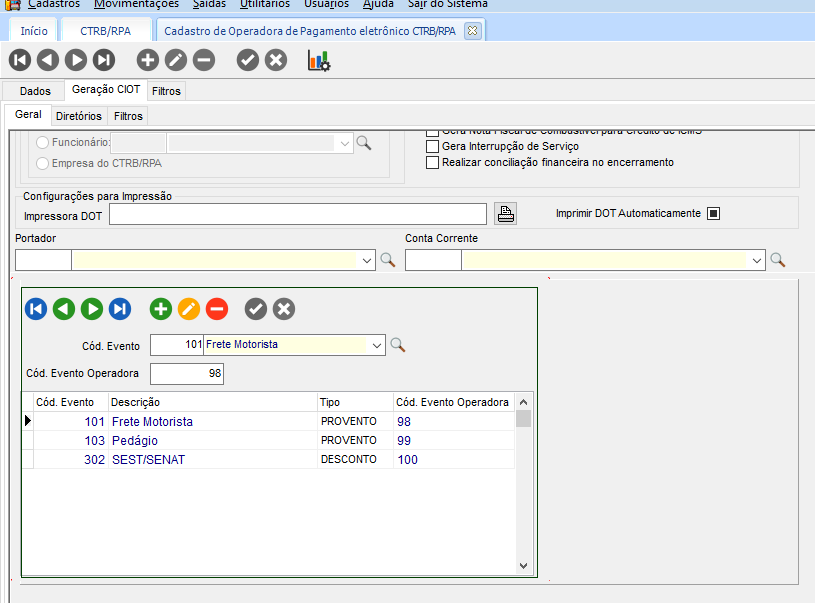Viewport: 815px width, 603px height.
Task: Click the Impressora DOT input field
Action: [x=298, y=214]
